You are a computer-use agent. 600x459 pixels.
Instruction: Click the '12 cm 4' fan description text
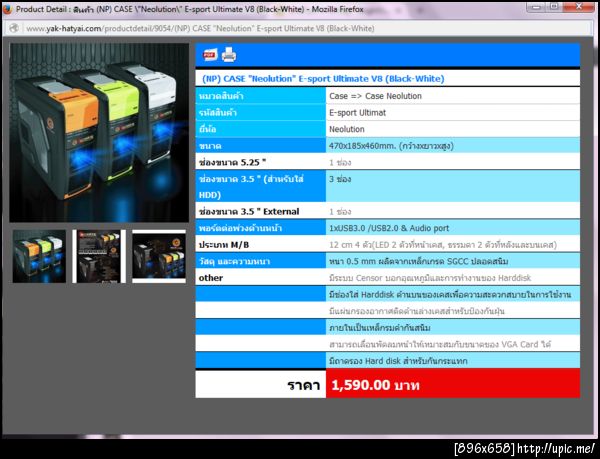pos(443,245)
